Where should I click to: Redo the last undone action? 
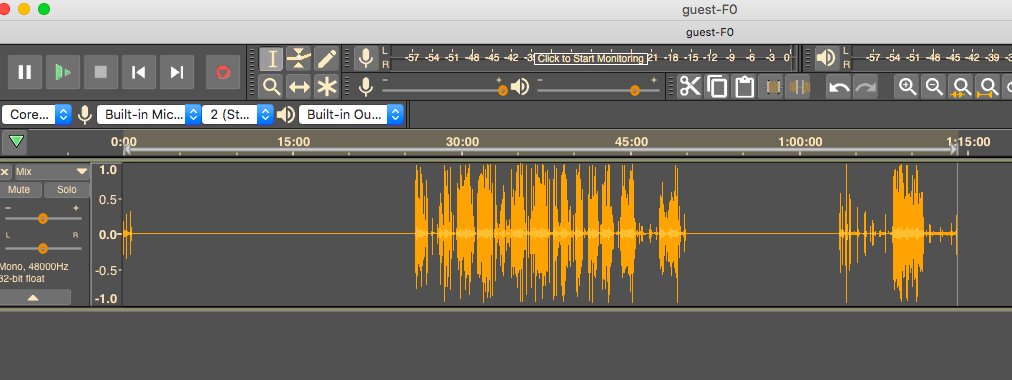(865, 86)
